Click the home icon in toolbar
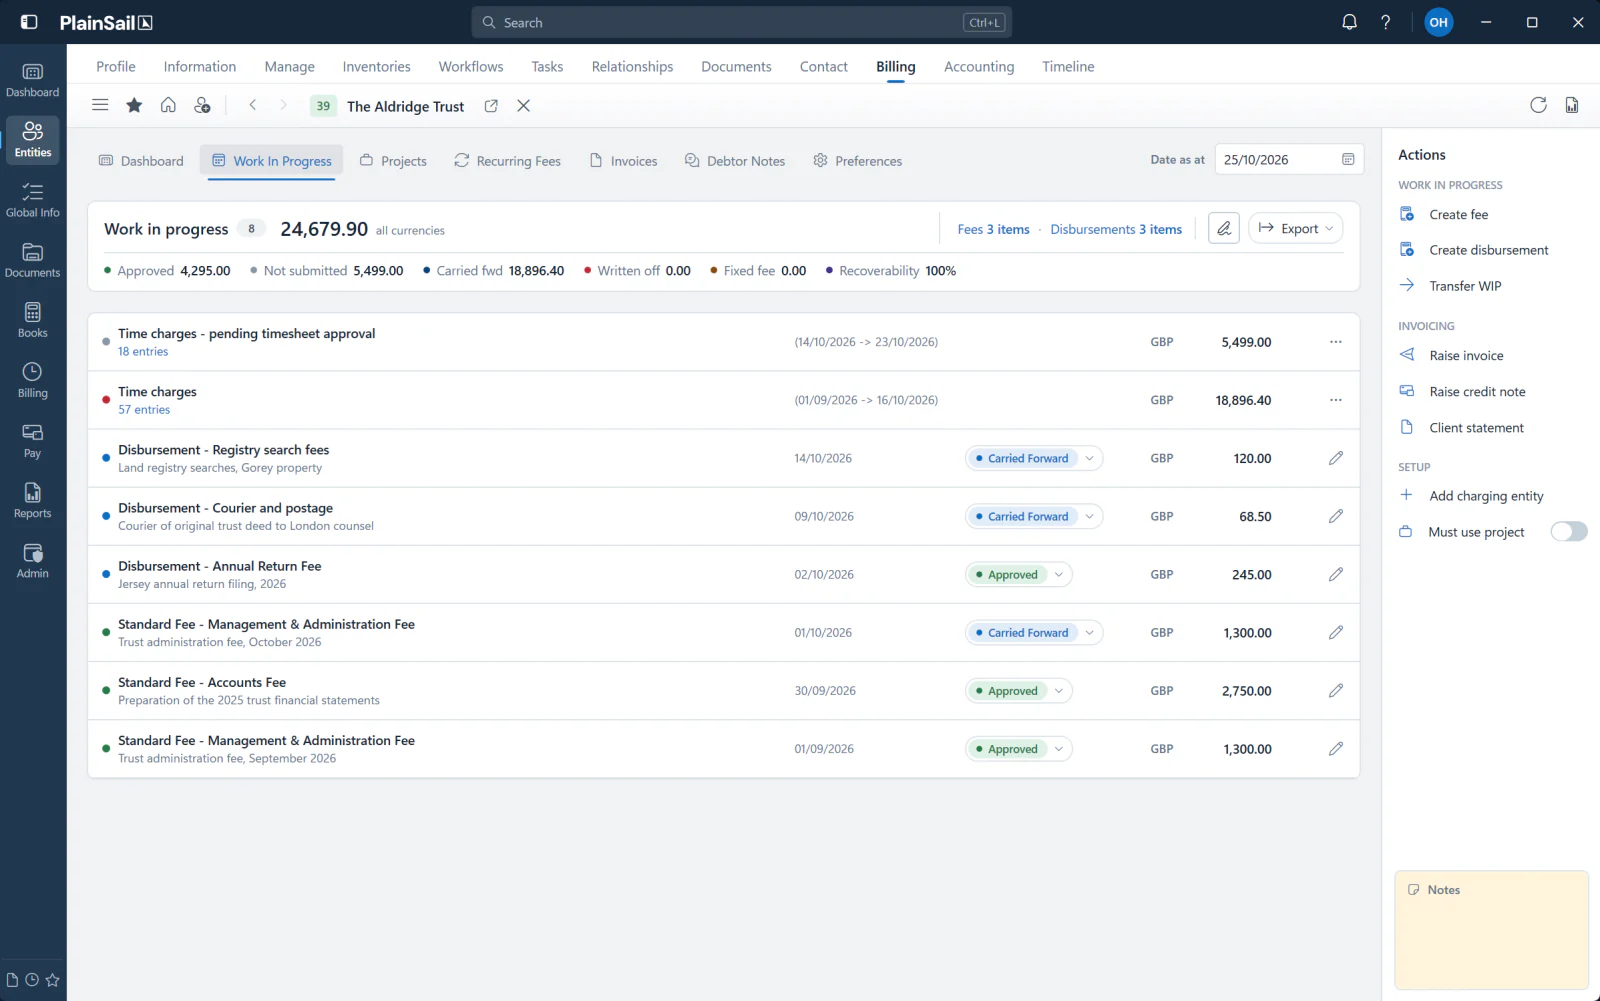Viewport: 1600px width, 1001px height. pyautogui.click(x=168, y=105)
